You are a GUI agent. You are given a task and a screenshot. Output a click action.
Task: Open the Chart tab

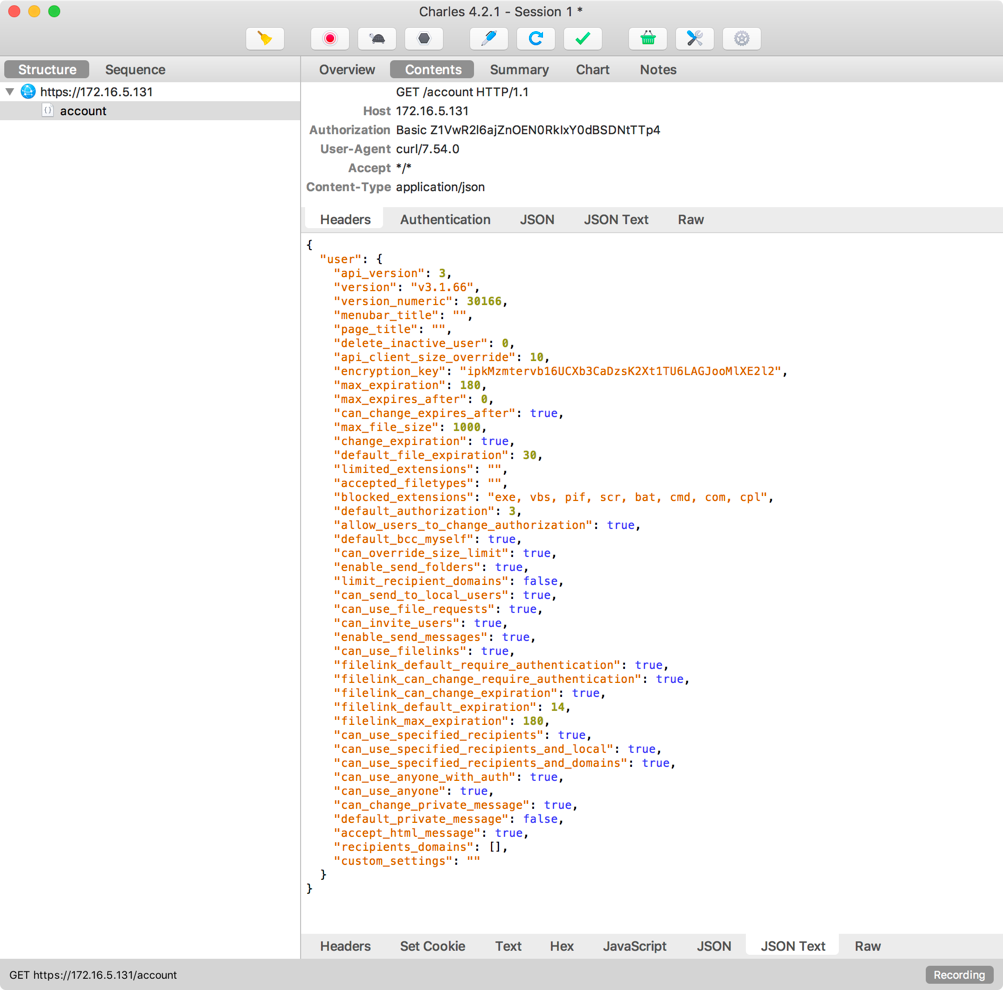(x=592, y=70)
